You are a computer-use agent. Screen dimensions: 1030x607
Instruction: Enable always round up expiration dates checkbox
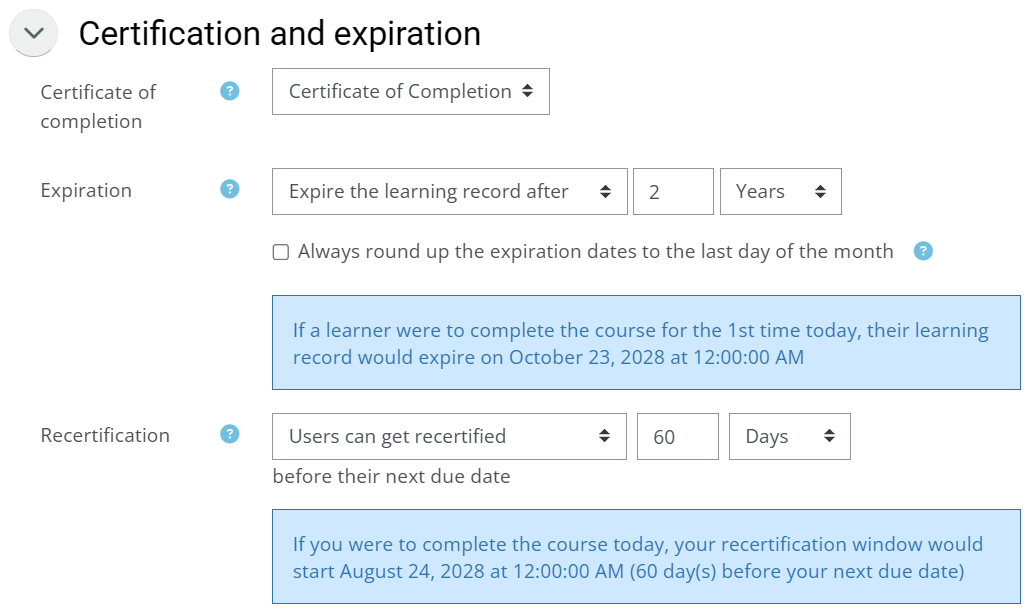280,252
